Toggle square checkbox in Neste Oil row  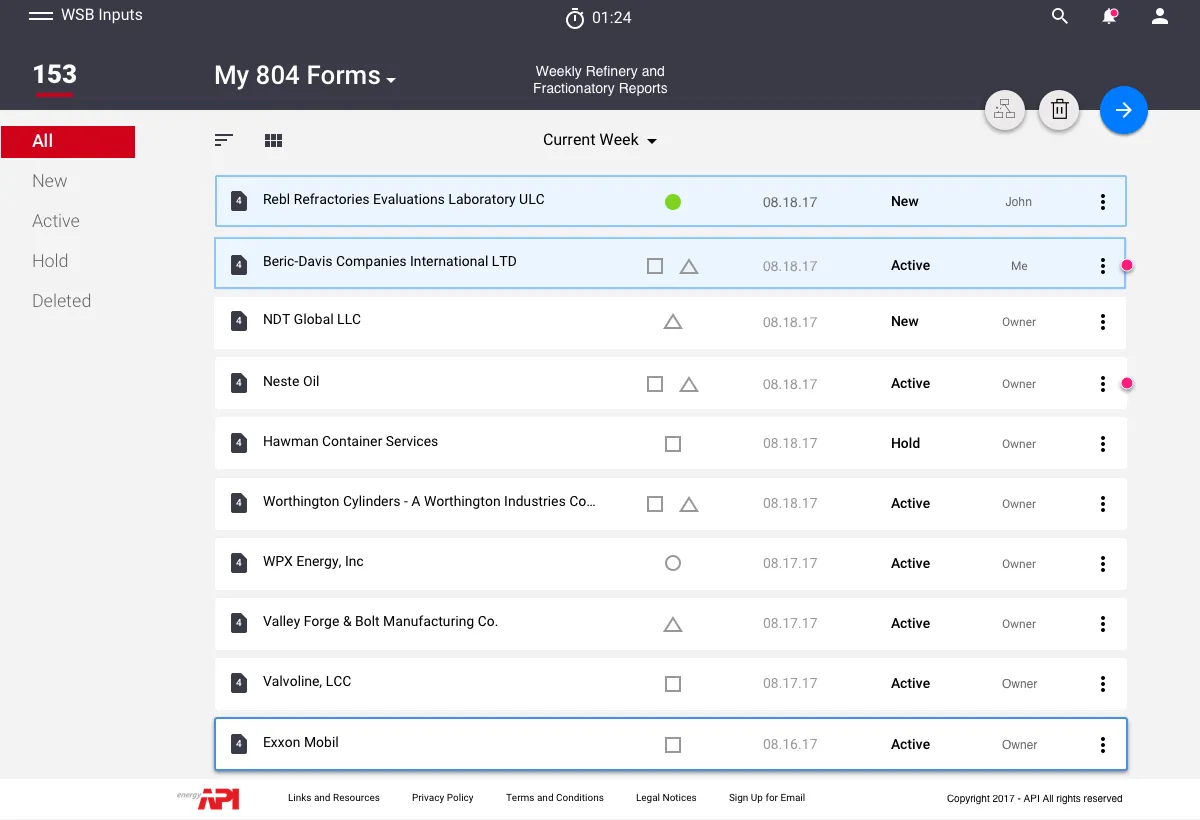tap(655, 384)
